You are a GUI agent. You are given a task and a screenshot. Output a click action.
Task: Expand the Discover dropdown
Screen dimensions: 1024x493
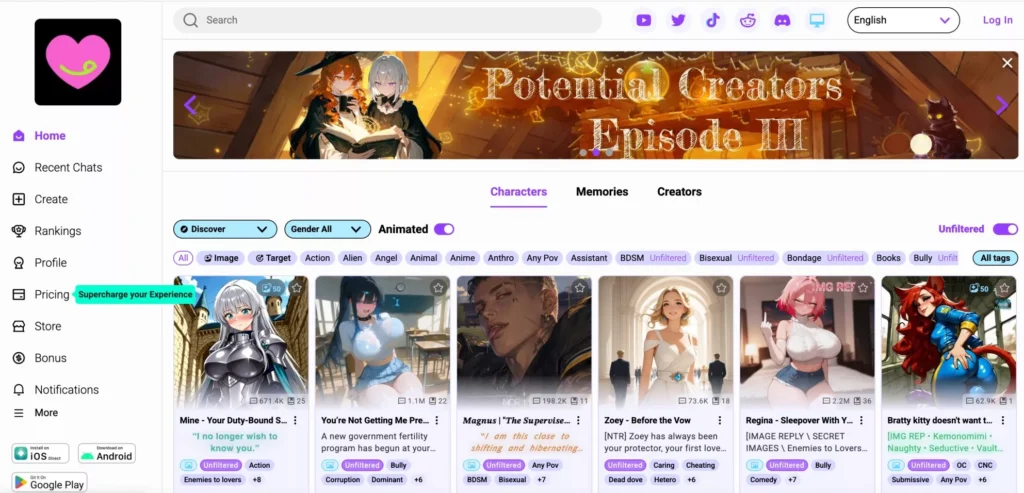pos(225,229)
